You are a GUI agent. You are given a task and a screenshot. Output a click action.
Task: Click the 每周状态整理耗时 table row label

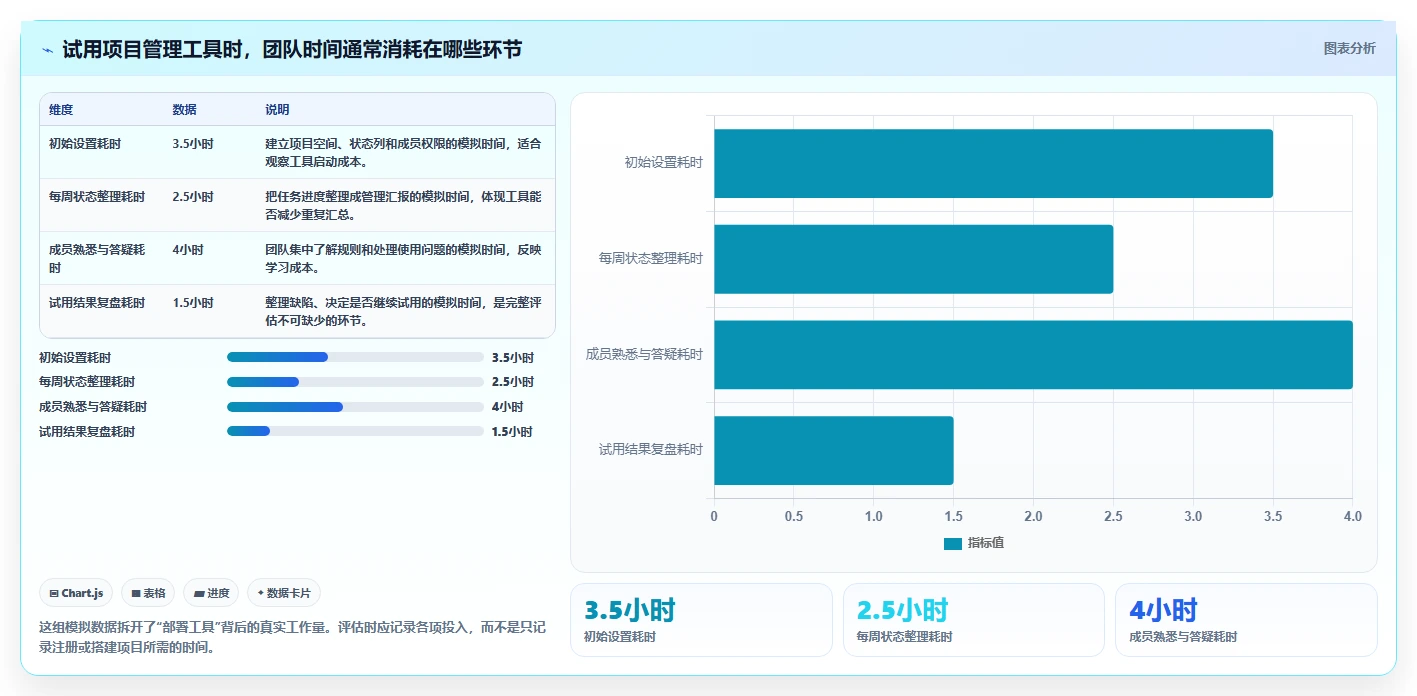coord(97,197)
